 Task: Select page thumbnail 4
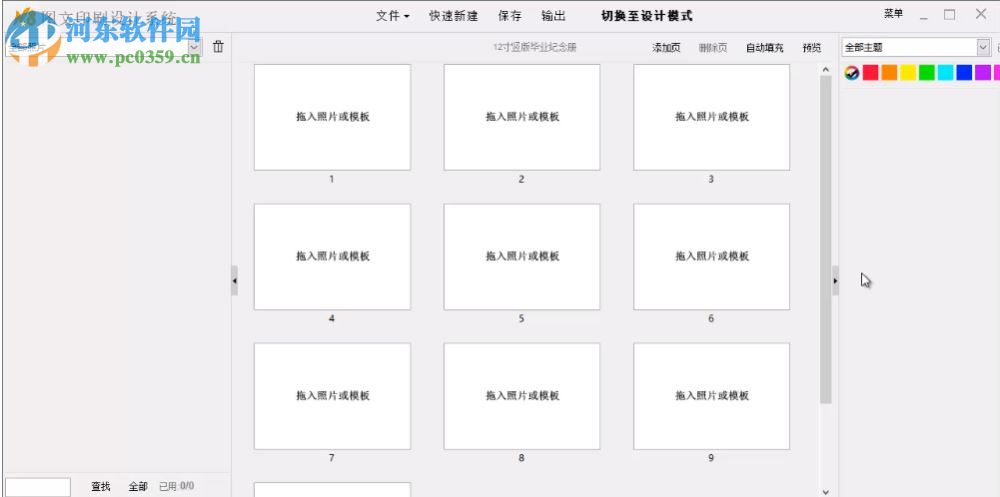(x=332, y=256)
